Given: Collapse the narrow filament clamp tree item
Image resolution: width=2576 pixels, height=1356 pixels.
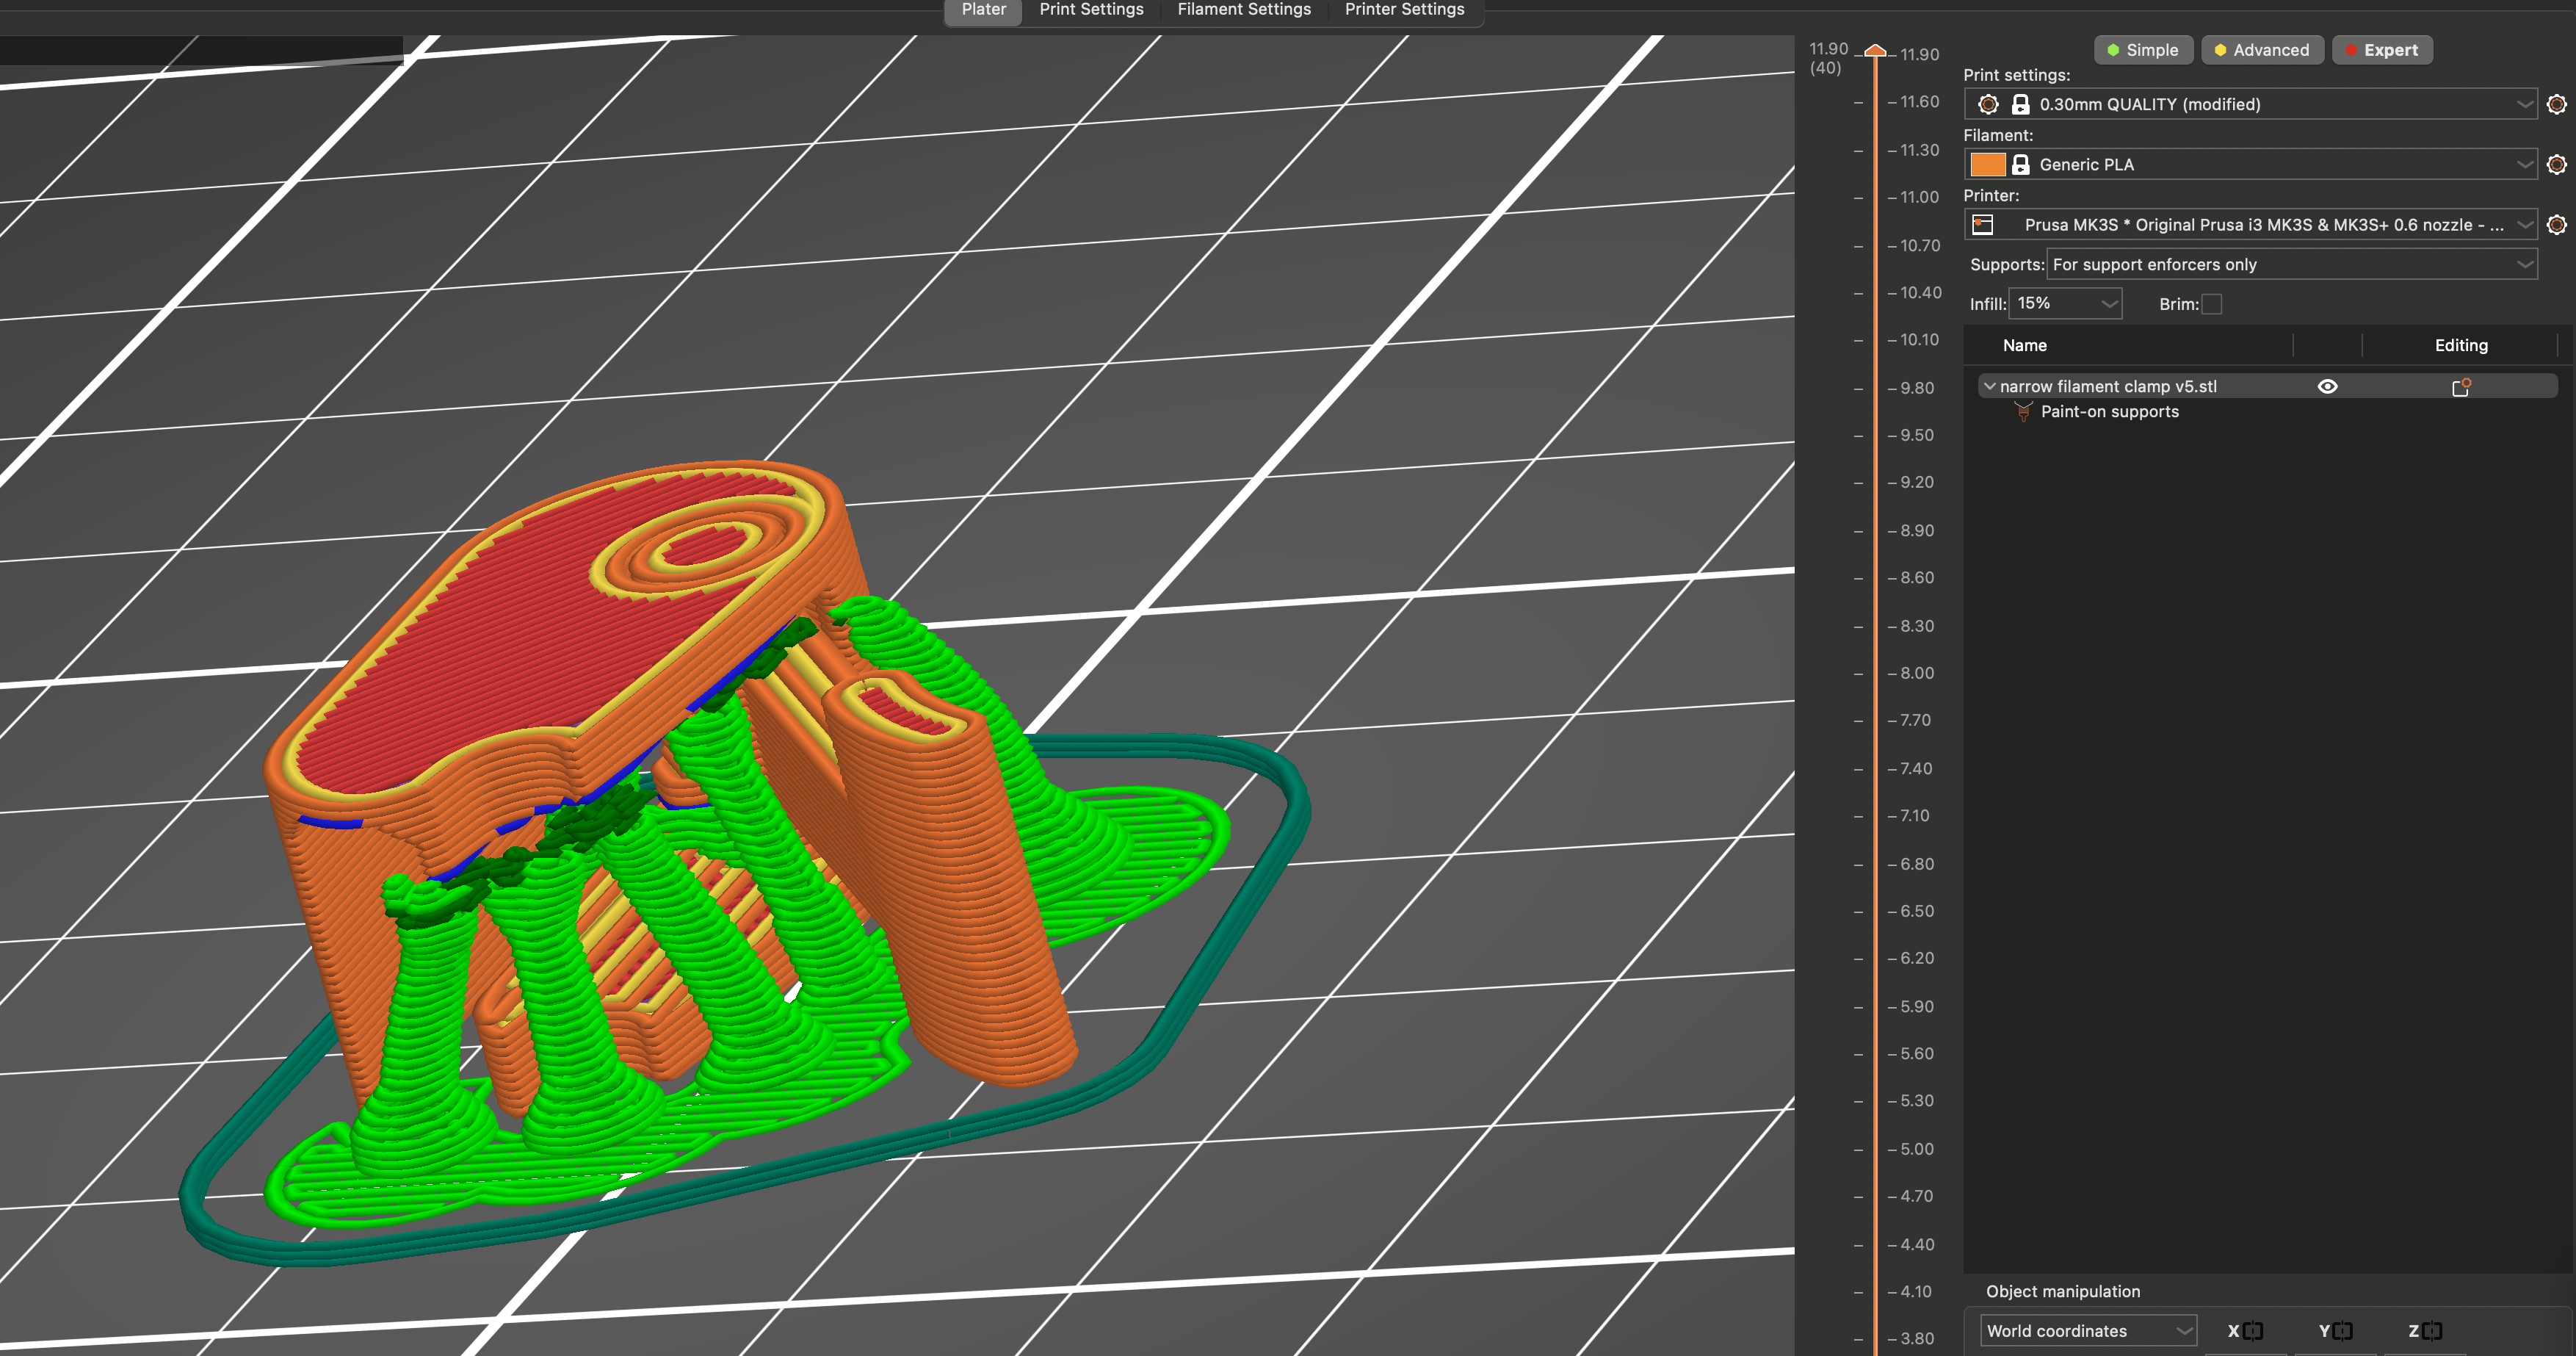Looking at the screenshot, I should tap(1989, 386).
